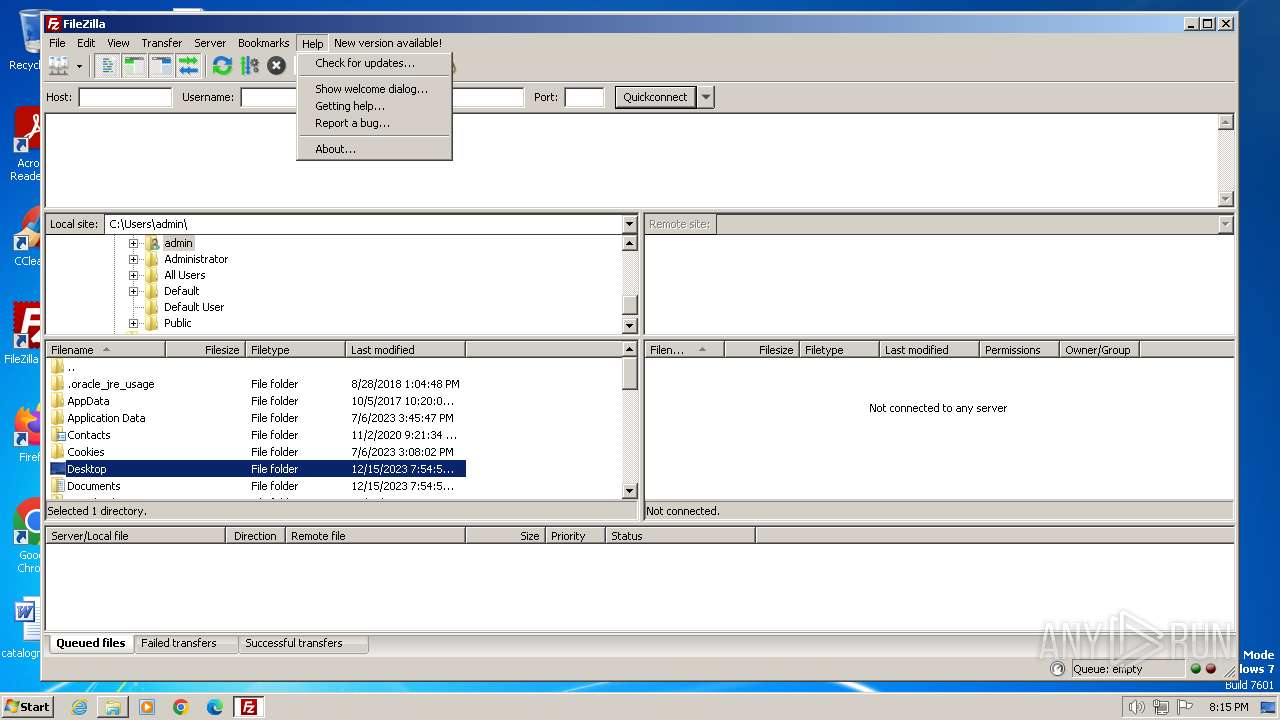
Task: Select the .oracle_jre_usage folder
Action: point(257,384)
